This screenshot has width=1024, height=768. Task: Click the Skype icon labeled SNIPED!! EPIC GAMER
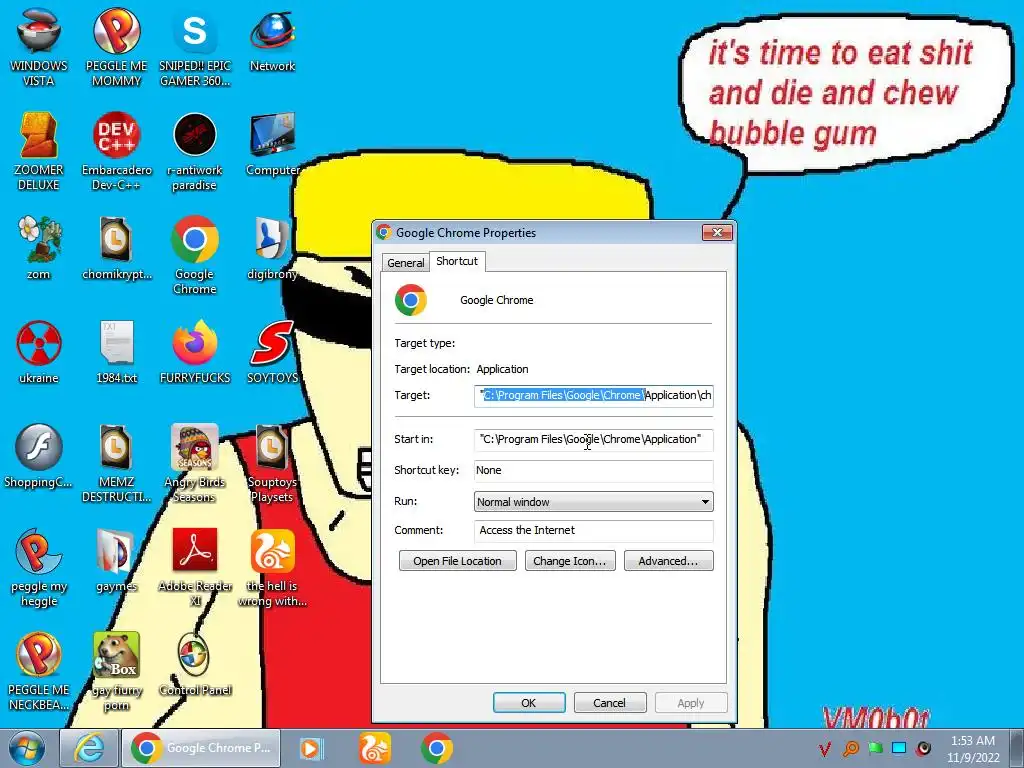(195, 47)
